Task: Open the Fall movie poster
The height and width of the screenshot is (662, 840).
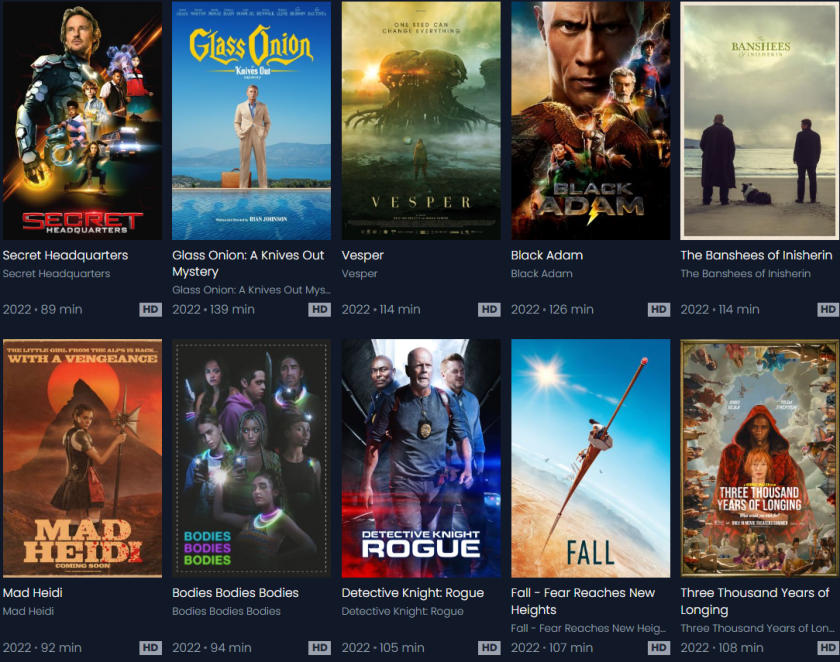Action: click(x=590, y=458)
